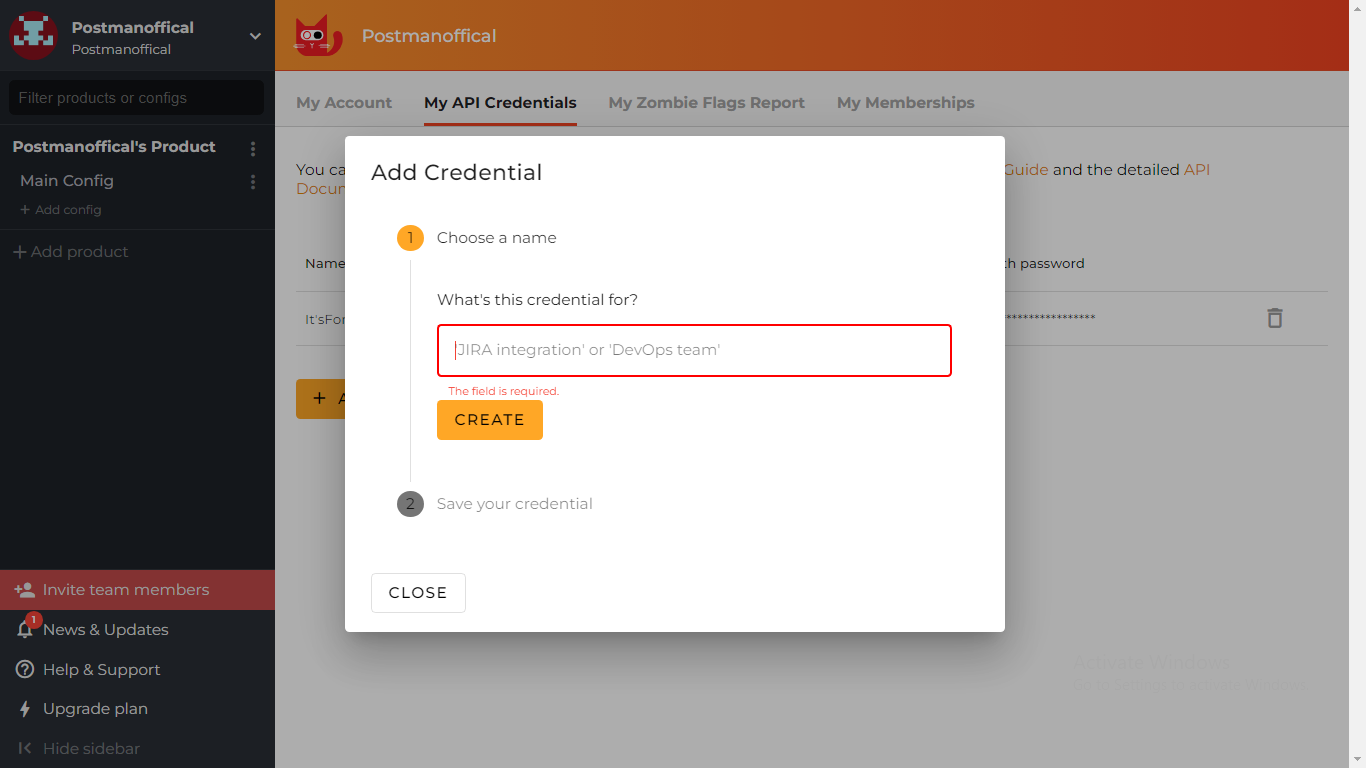Close the Add Credential dialog
The image size is (1366, 768).
point(418,592)
